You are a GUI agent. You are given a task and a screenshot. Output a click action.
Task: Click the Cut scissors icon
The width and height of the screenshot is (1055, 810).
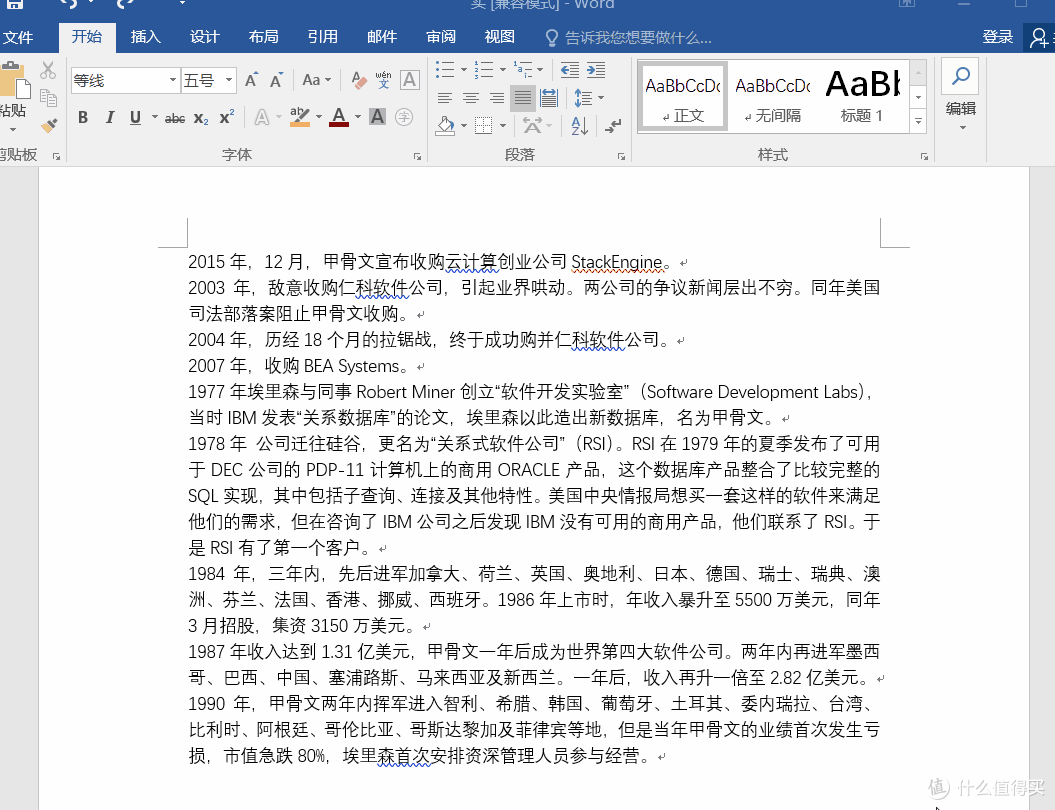click(x=48, y=70)
